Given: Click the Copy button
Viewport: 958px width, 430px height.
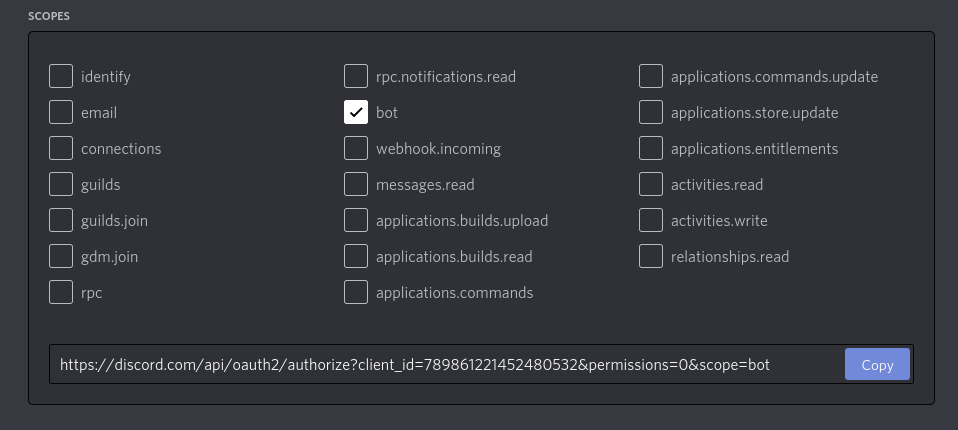Looking at the screenshot, I should (877, 365).
